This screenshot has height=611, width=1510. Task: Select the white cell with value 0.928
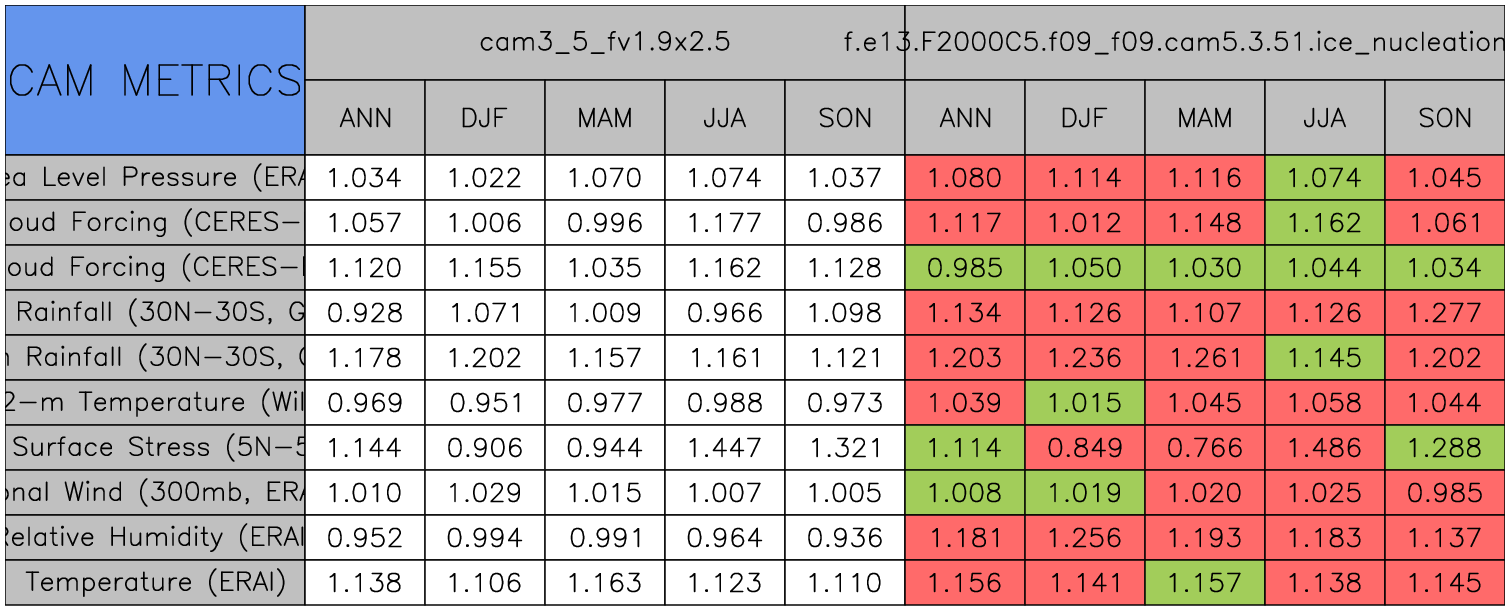tap(364, 313)
